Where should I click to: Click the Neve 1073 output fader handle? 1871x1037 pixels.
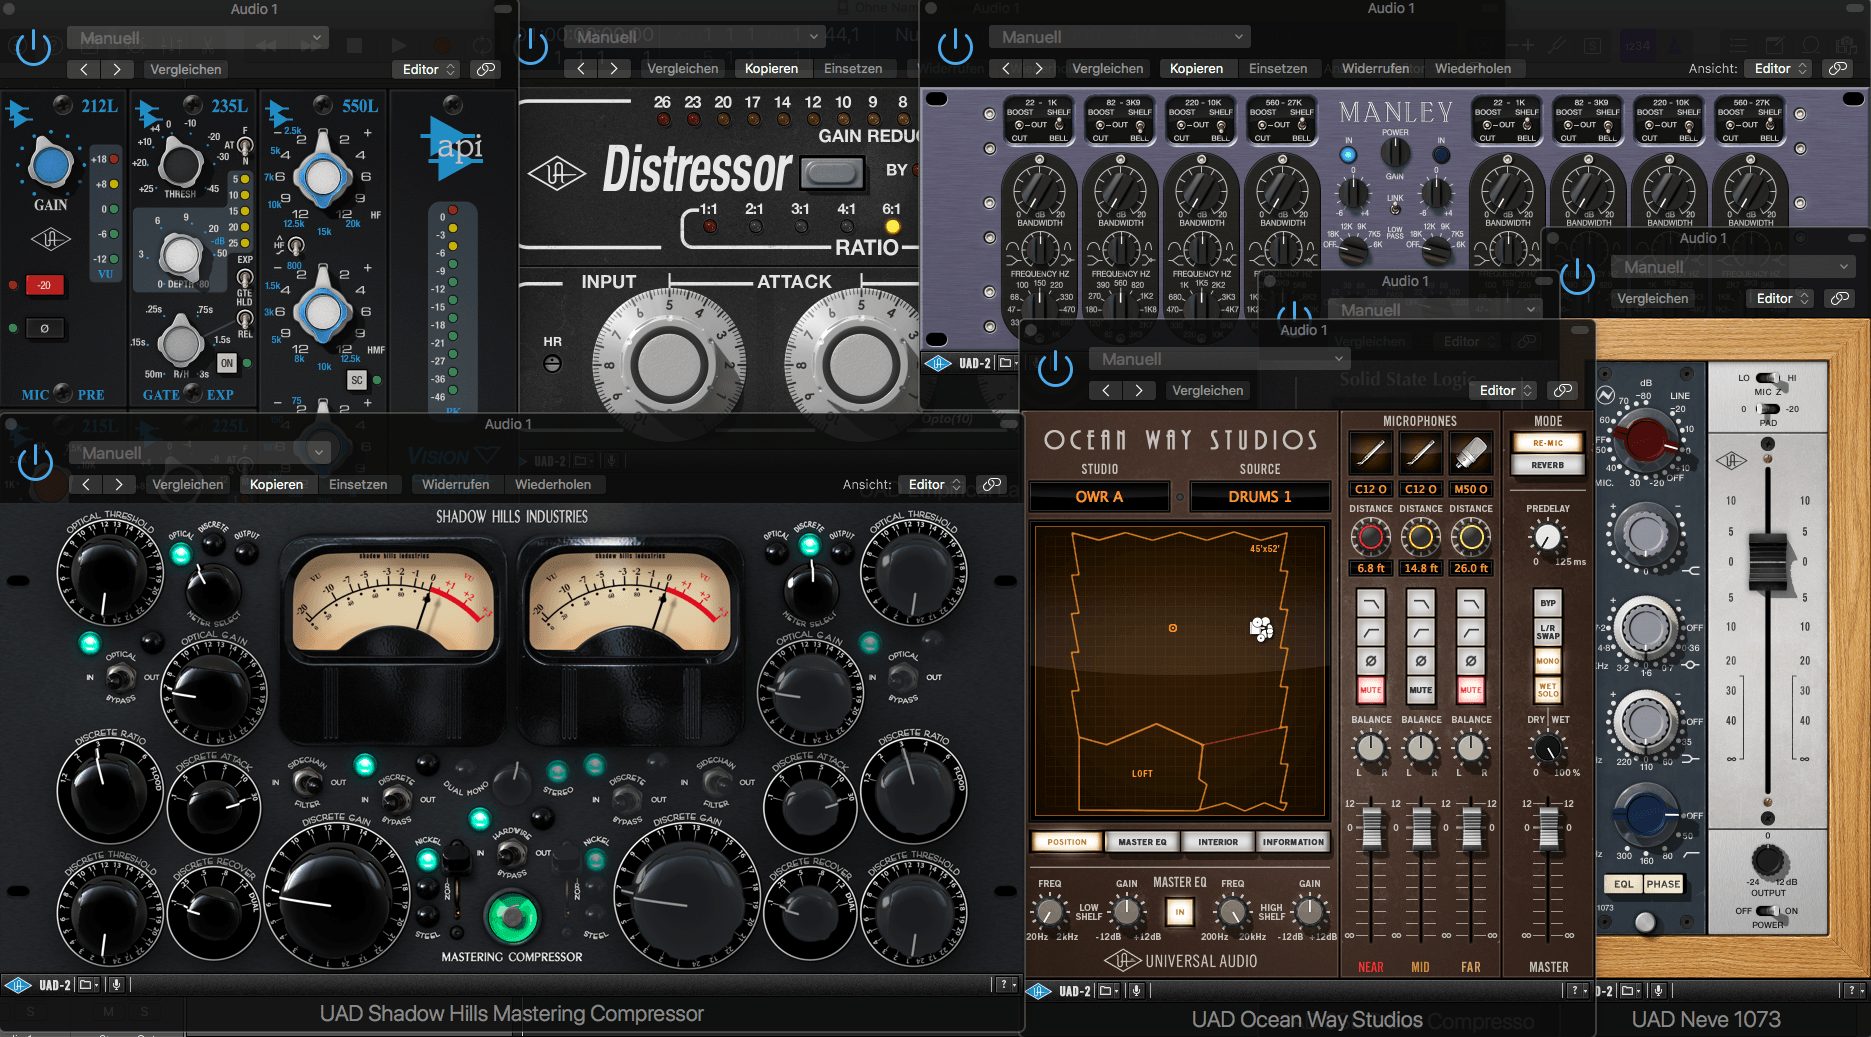(1767, 560)
